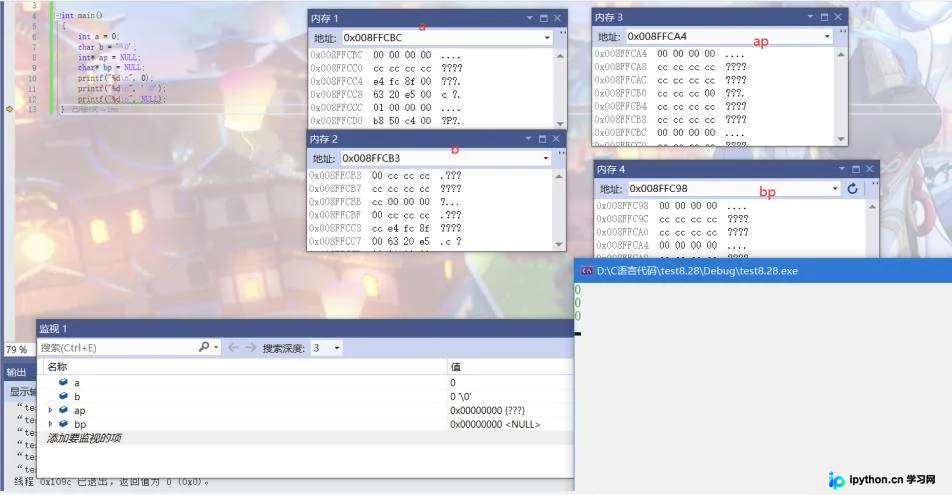This screenshot has height=495, width=952.
Task: Refresh Memory 4 contents with the reevaluate icon
Action: (852, 188)
